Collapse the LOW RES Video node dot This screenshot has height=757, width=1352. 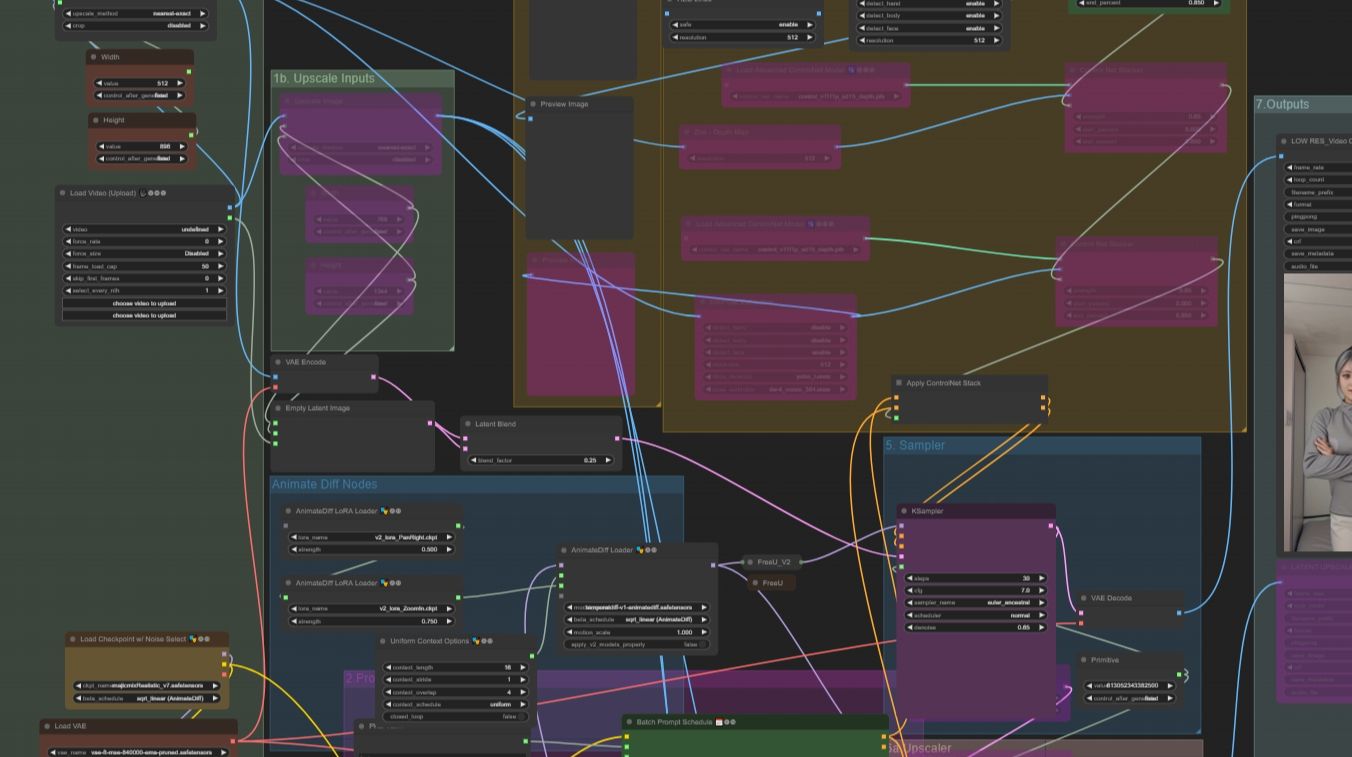[x=1283, y=141]
